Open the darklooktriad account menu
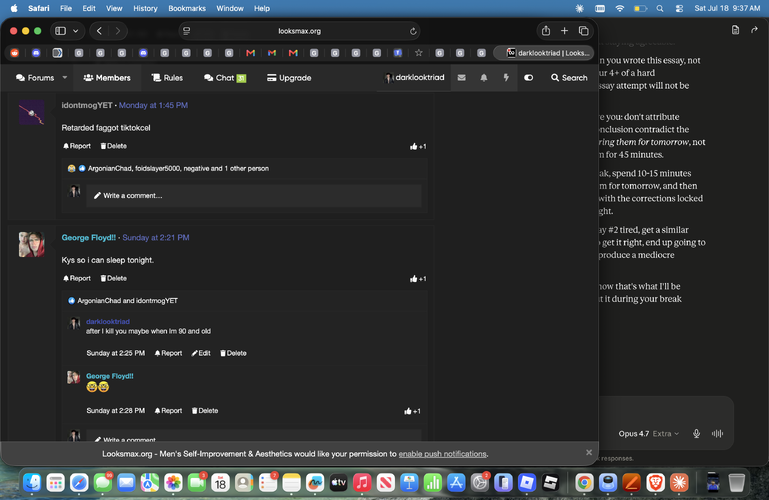This screenshot has height=500, width=769. [414, 77]
